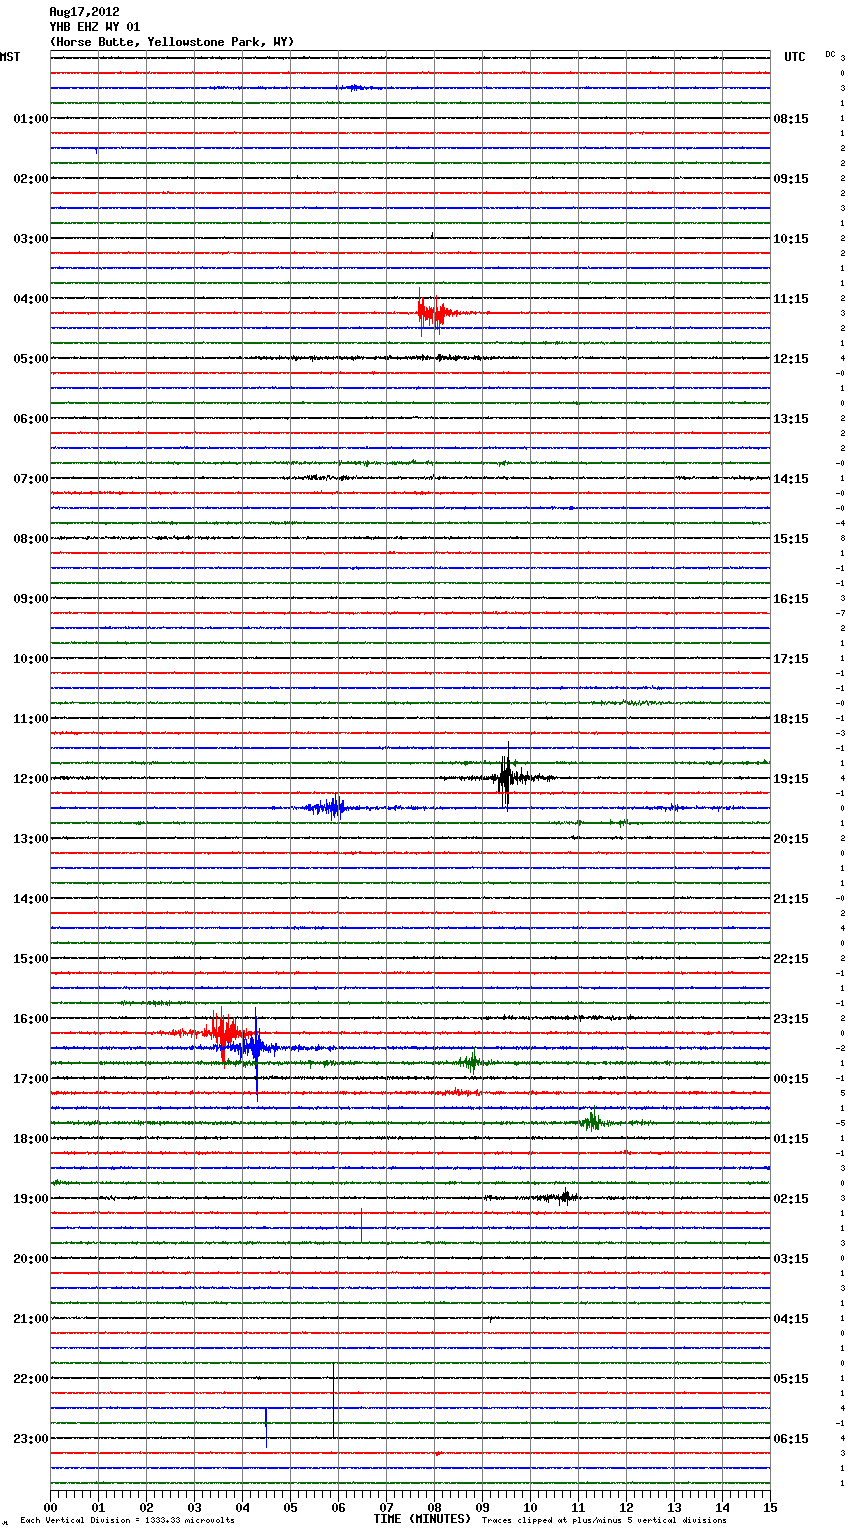This screenshot has height=1534, width=850.
Task: Select the 18:00 MST time label
Action: 31,1139
